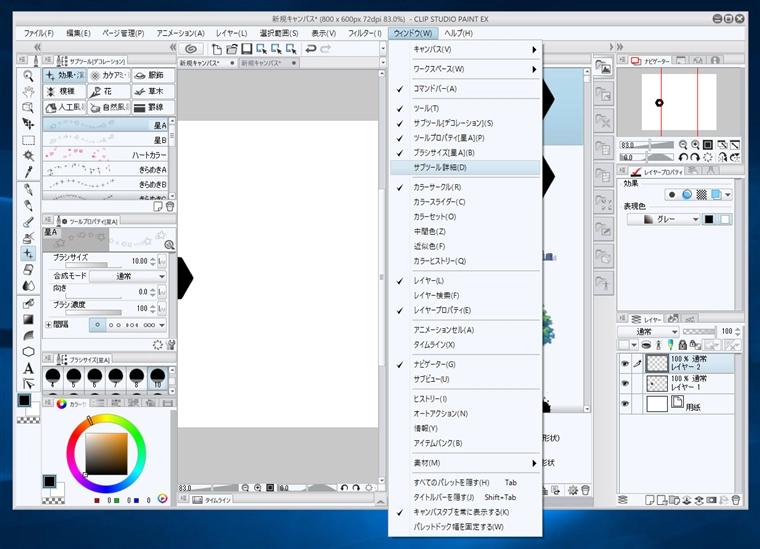Uncheck ツール(T) in Window menu
The height and width of the screenshot is (549, 760).
pos(465,109)
